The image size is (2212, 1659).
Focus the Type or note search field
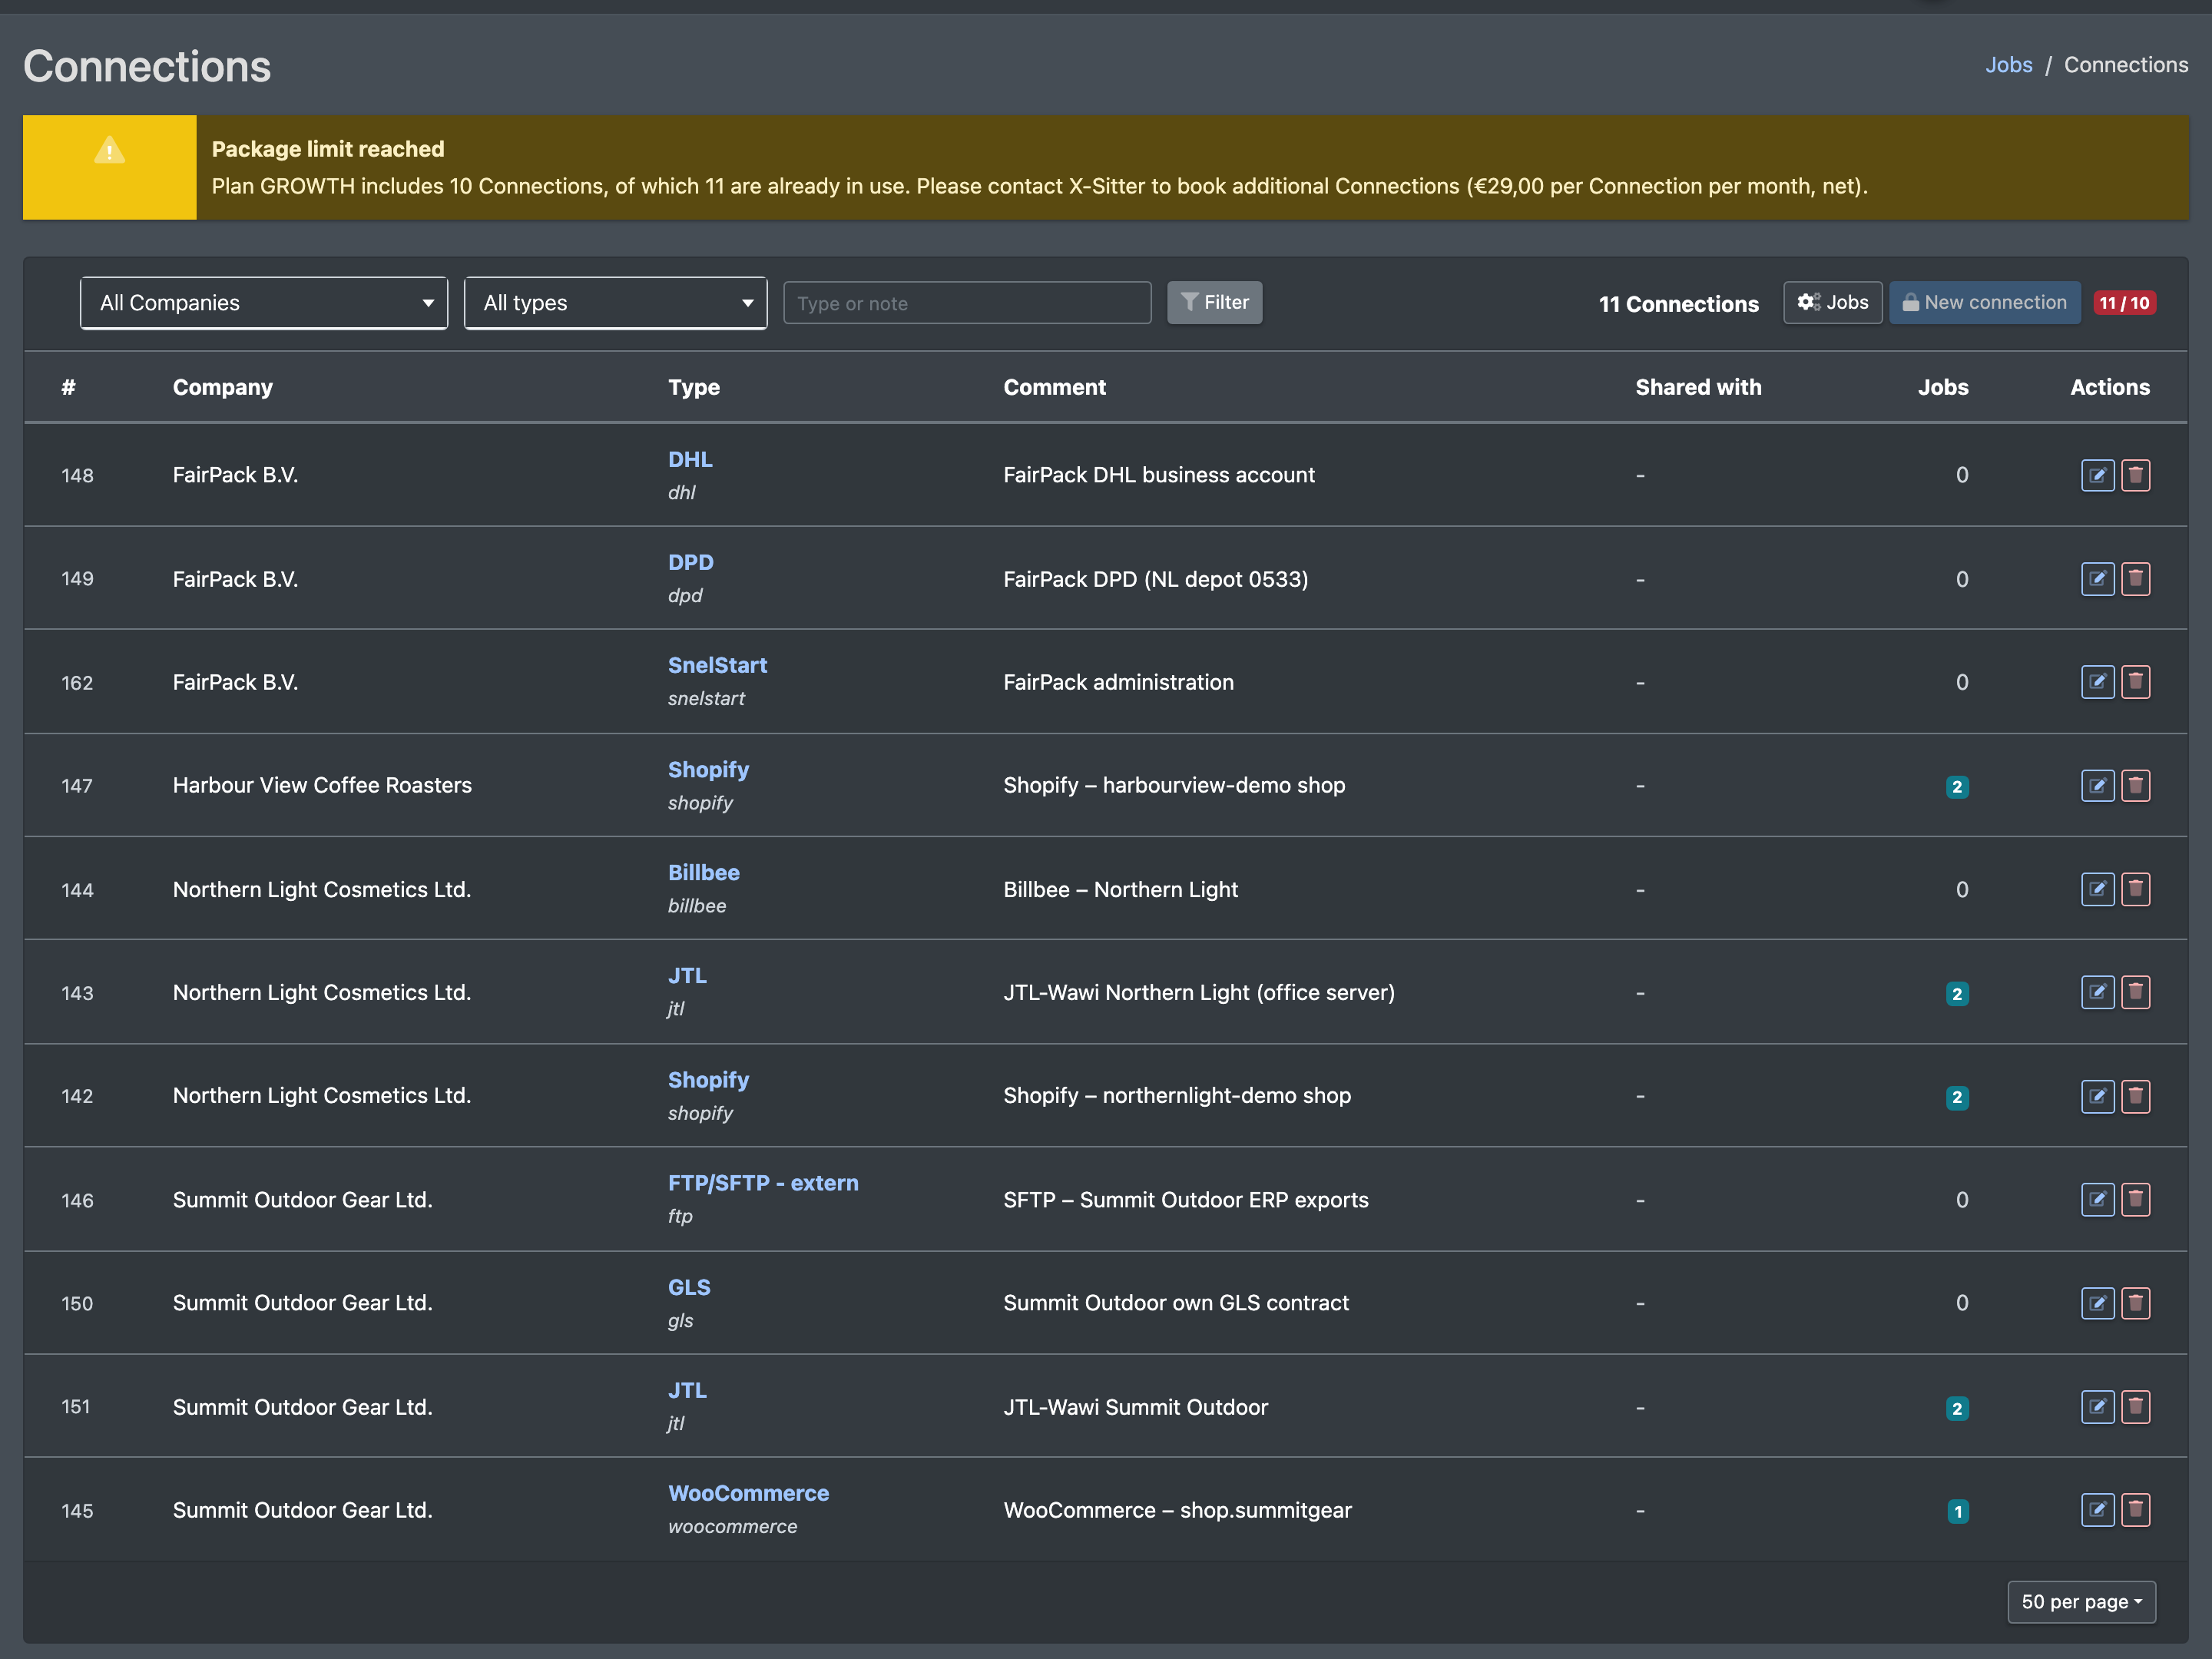(x=967, y=303)
